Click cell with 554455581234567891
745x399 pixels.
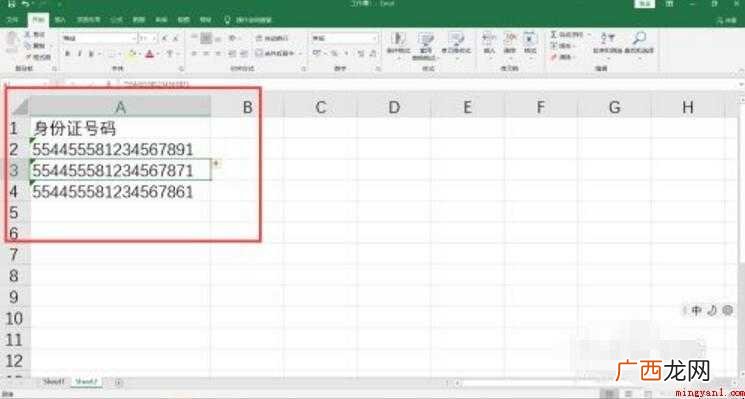coord(121,150)
